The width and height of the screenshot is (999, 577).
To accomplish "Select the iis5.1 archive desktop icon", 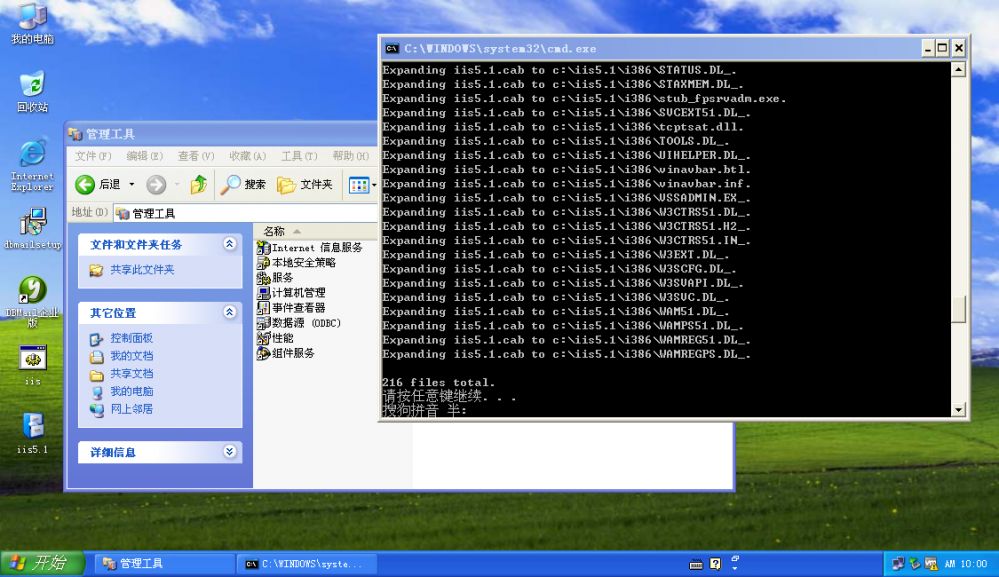I will tap(32, 433).
